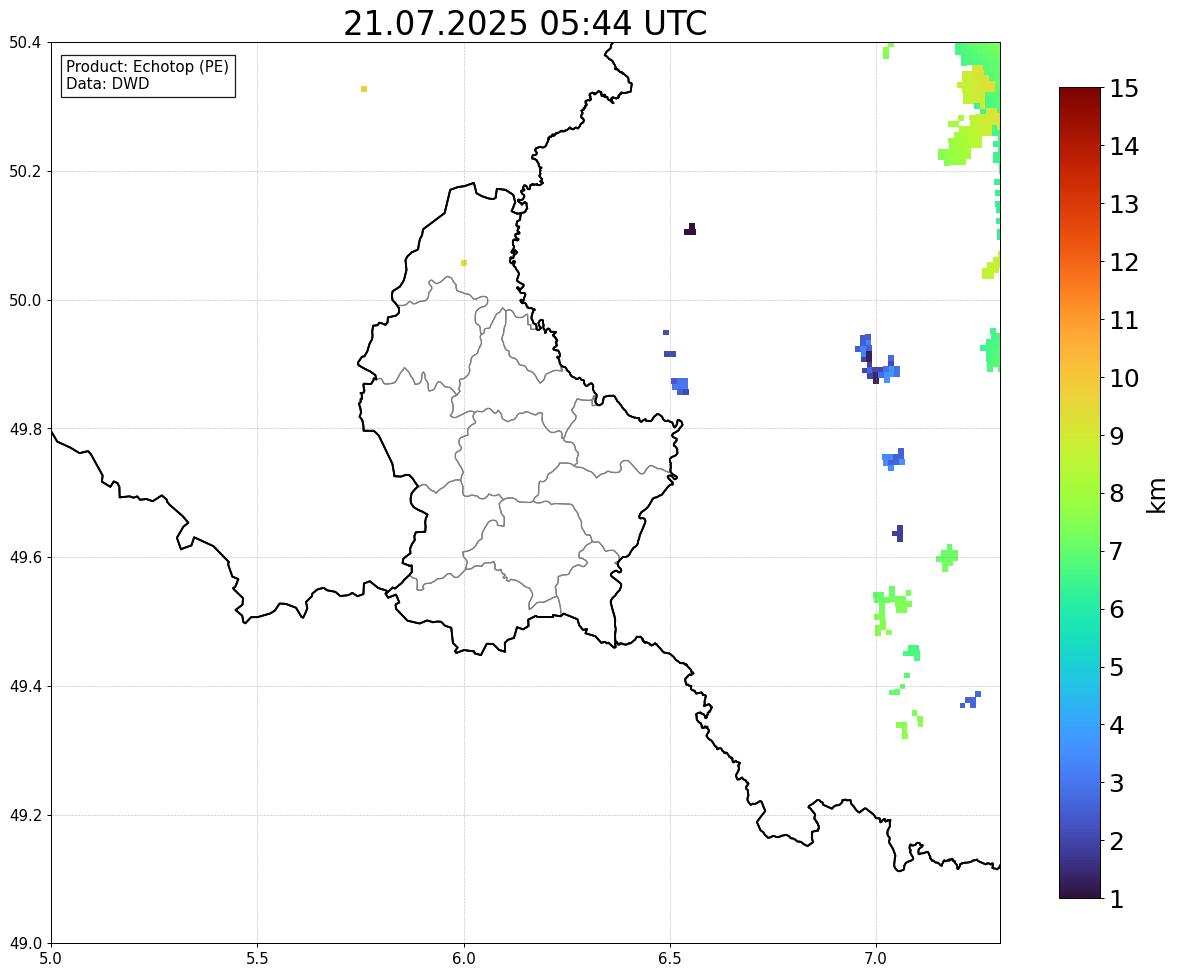
Task: Select the 'Data: DWD' legend line
Action: [x=107, y=83]
